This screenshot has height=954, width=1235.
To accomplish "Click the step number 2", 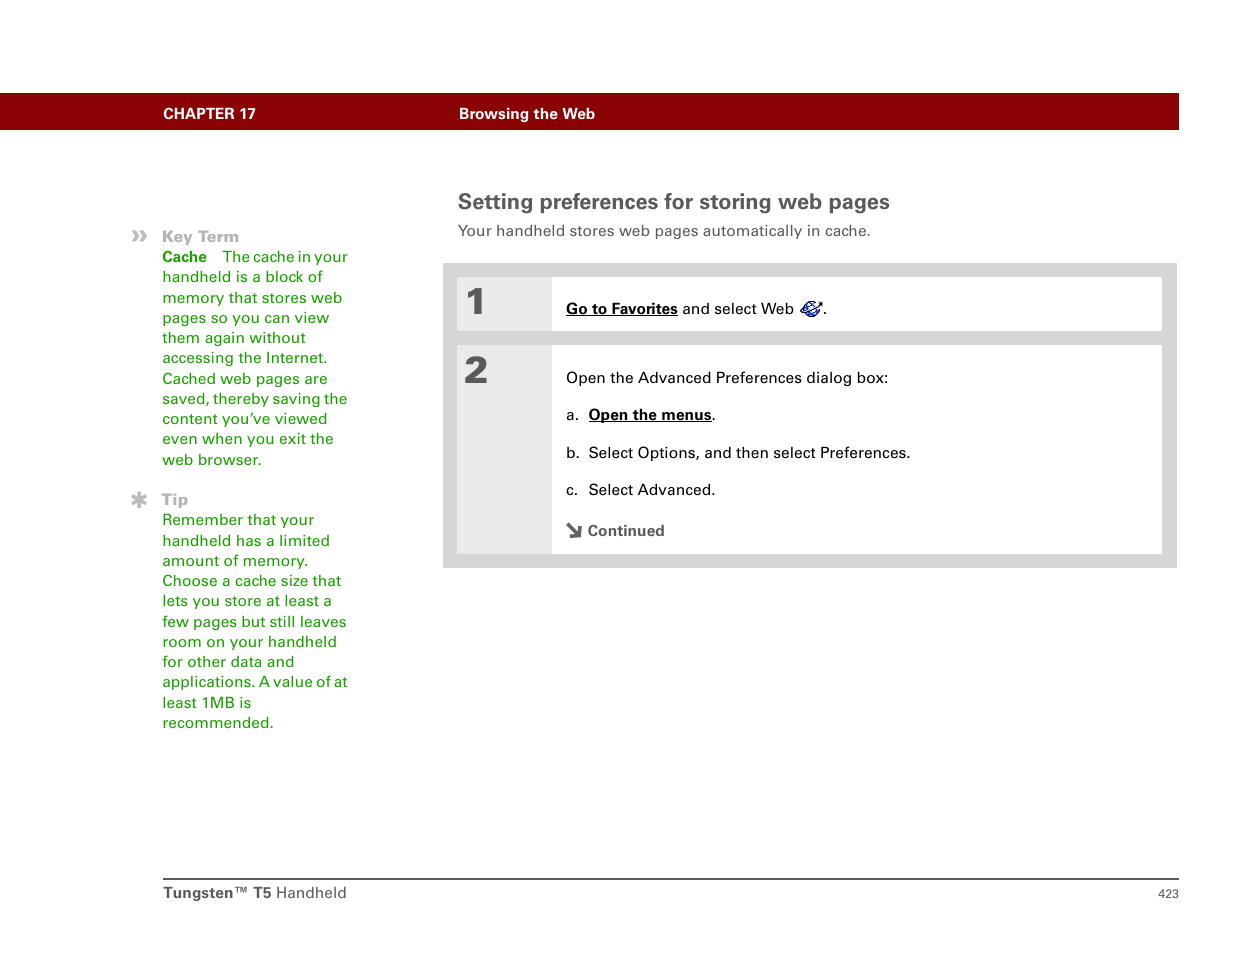I will click(476, 371).
